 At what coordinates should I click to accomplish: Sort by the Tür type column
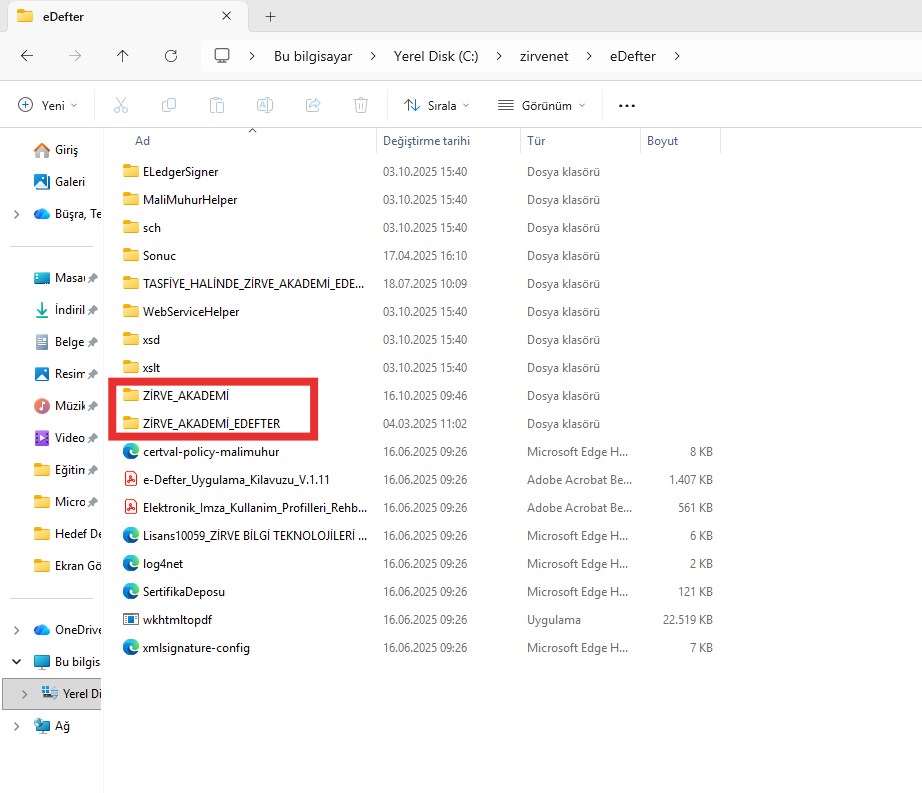tap(536, 141)
